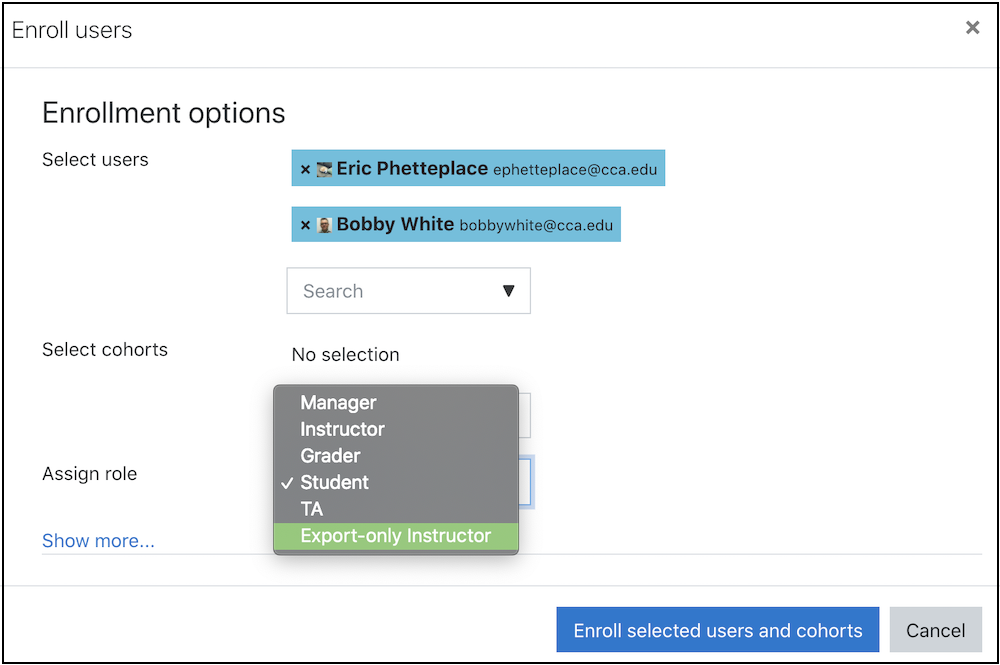Click the Bobby White name text
This screenshot has width=1000, height=665.
tap(395, 224)
